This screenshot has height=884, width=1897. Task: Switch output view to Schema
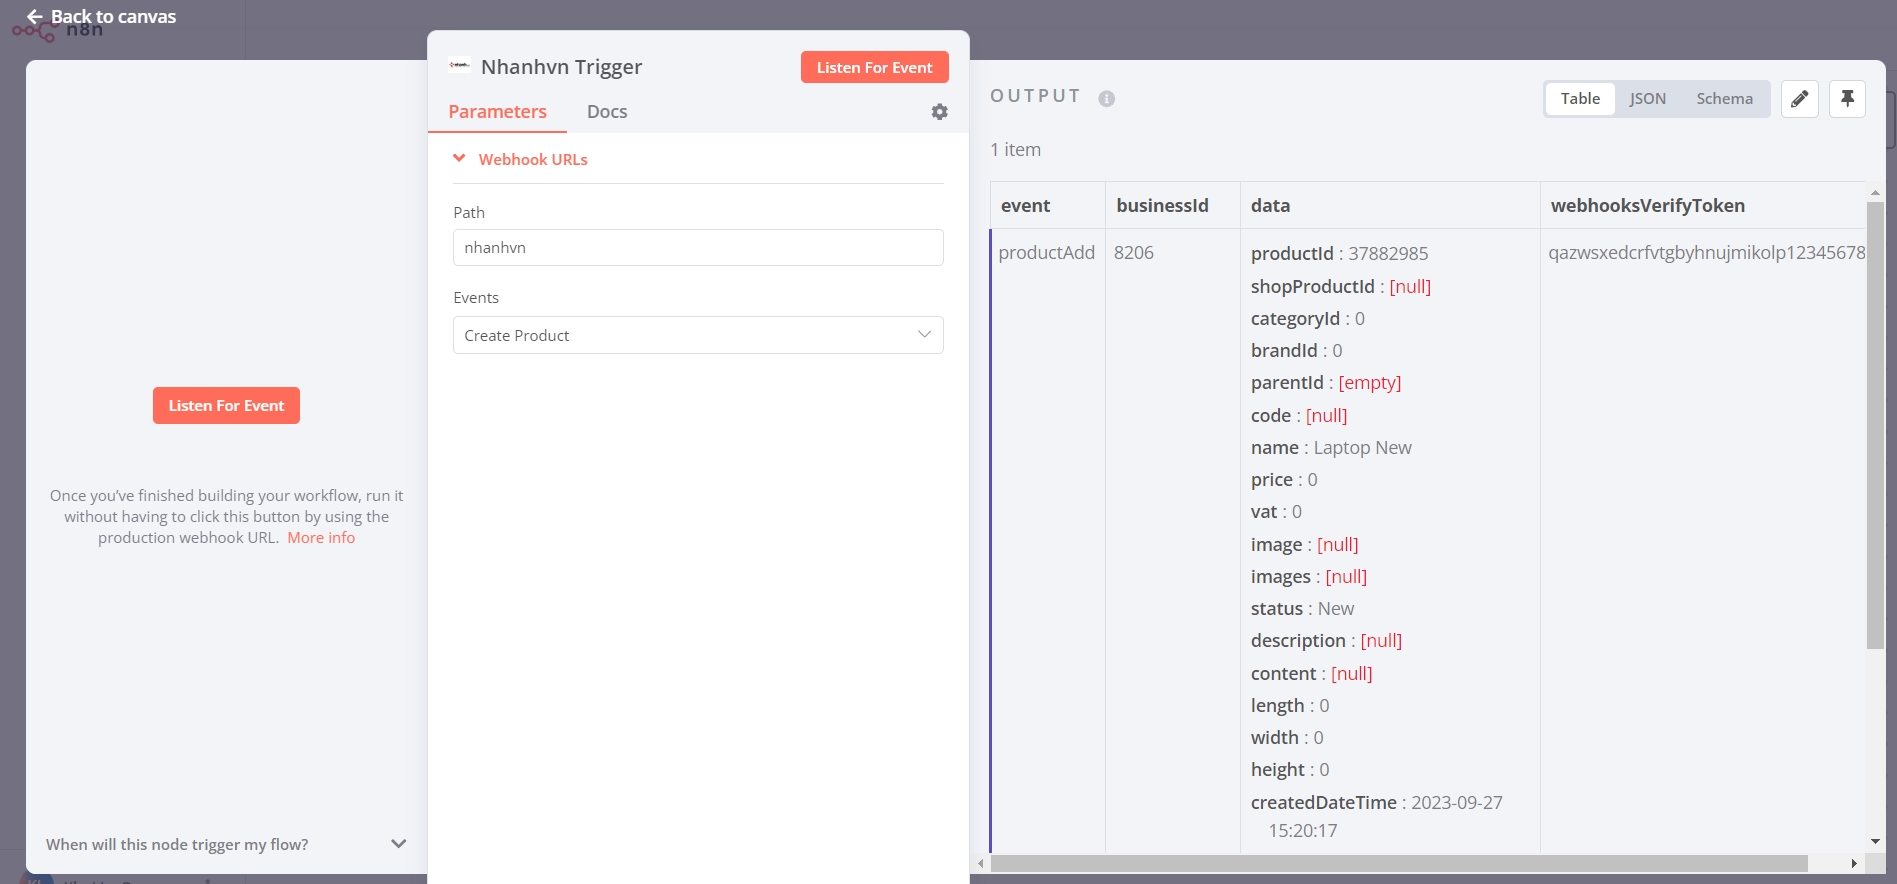[x=1724, y=98]
